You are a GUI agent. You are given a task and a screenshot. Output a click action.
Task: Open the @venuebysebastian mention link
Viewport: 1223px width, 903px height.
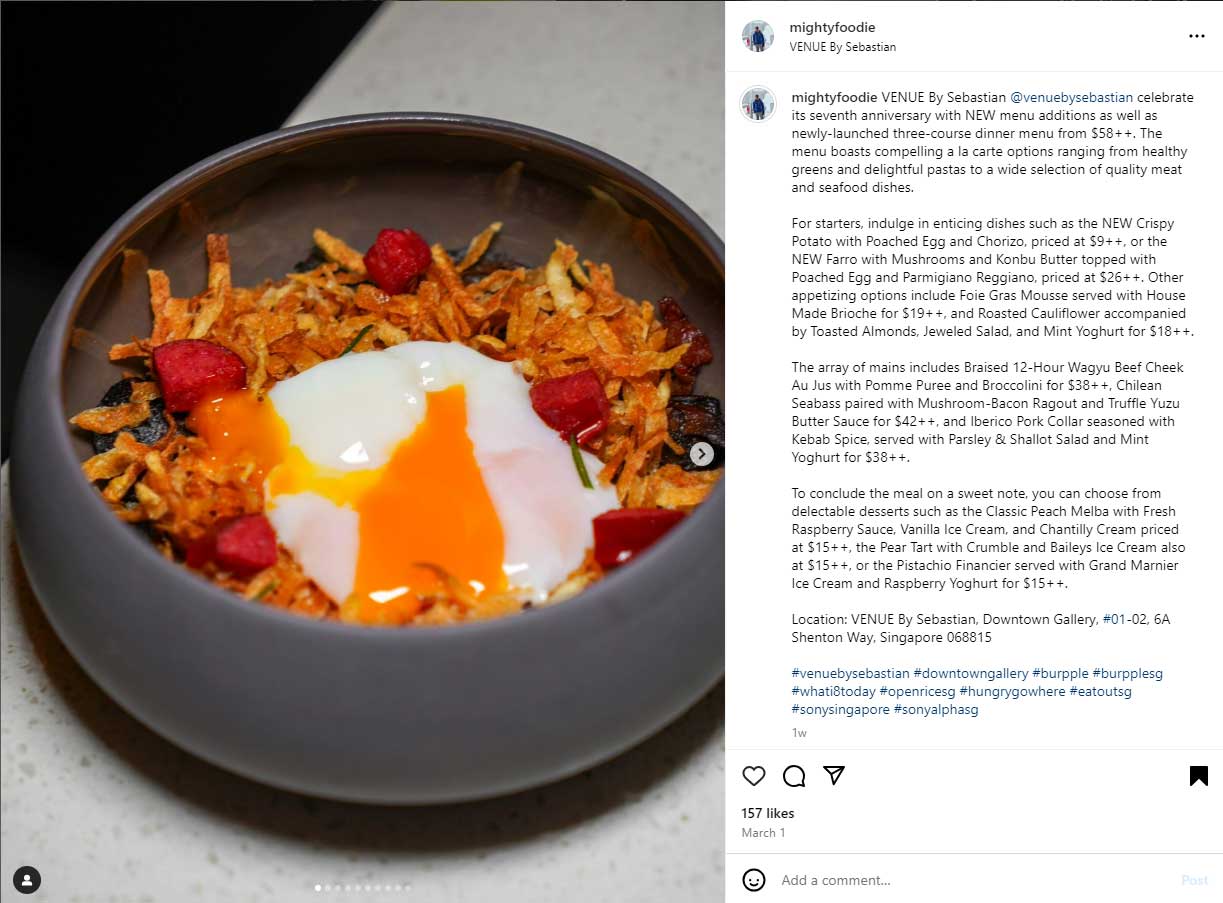pyautogui.click(x=1071, y=97)
